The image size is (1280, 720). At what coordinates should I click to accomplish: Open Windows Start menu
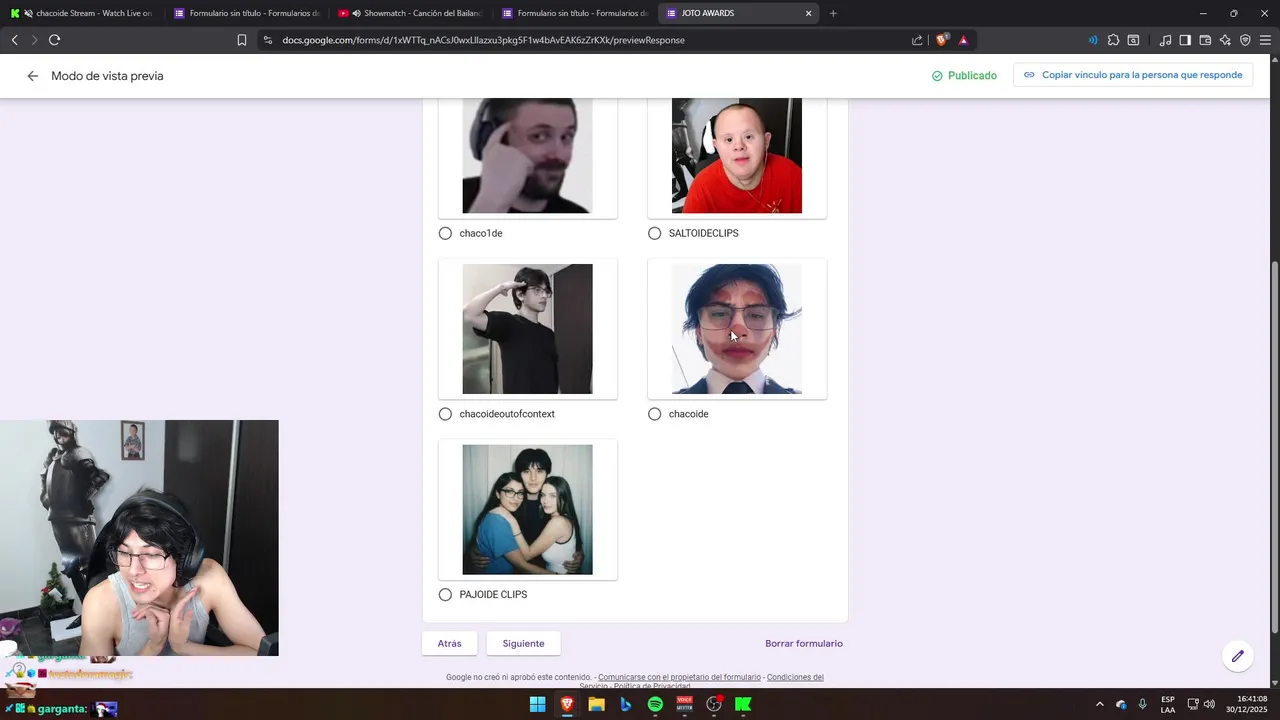pos(537,704)
